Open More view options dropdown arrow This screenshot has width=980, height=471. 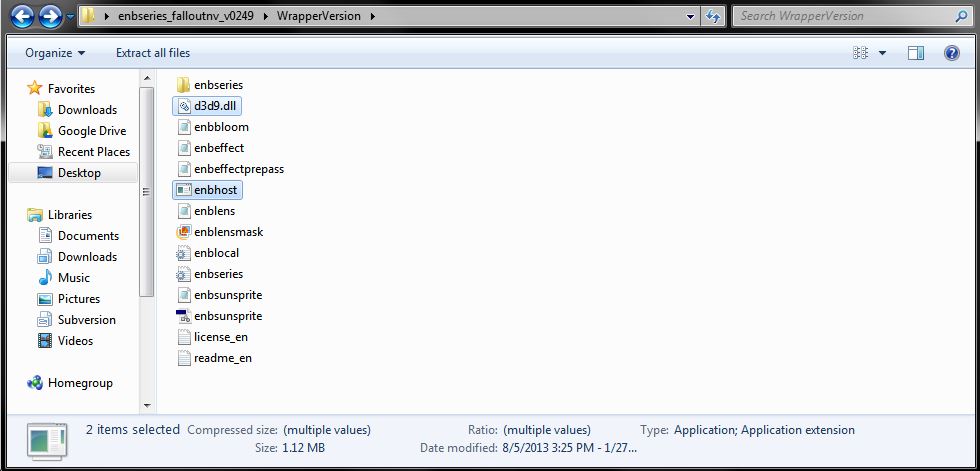(882, 53)
